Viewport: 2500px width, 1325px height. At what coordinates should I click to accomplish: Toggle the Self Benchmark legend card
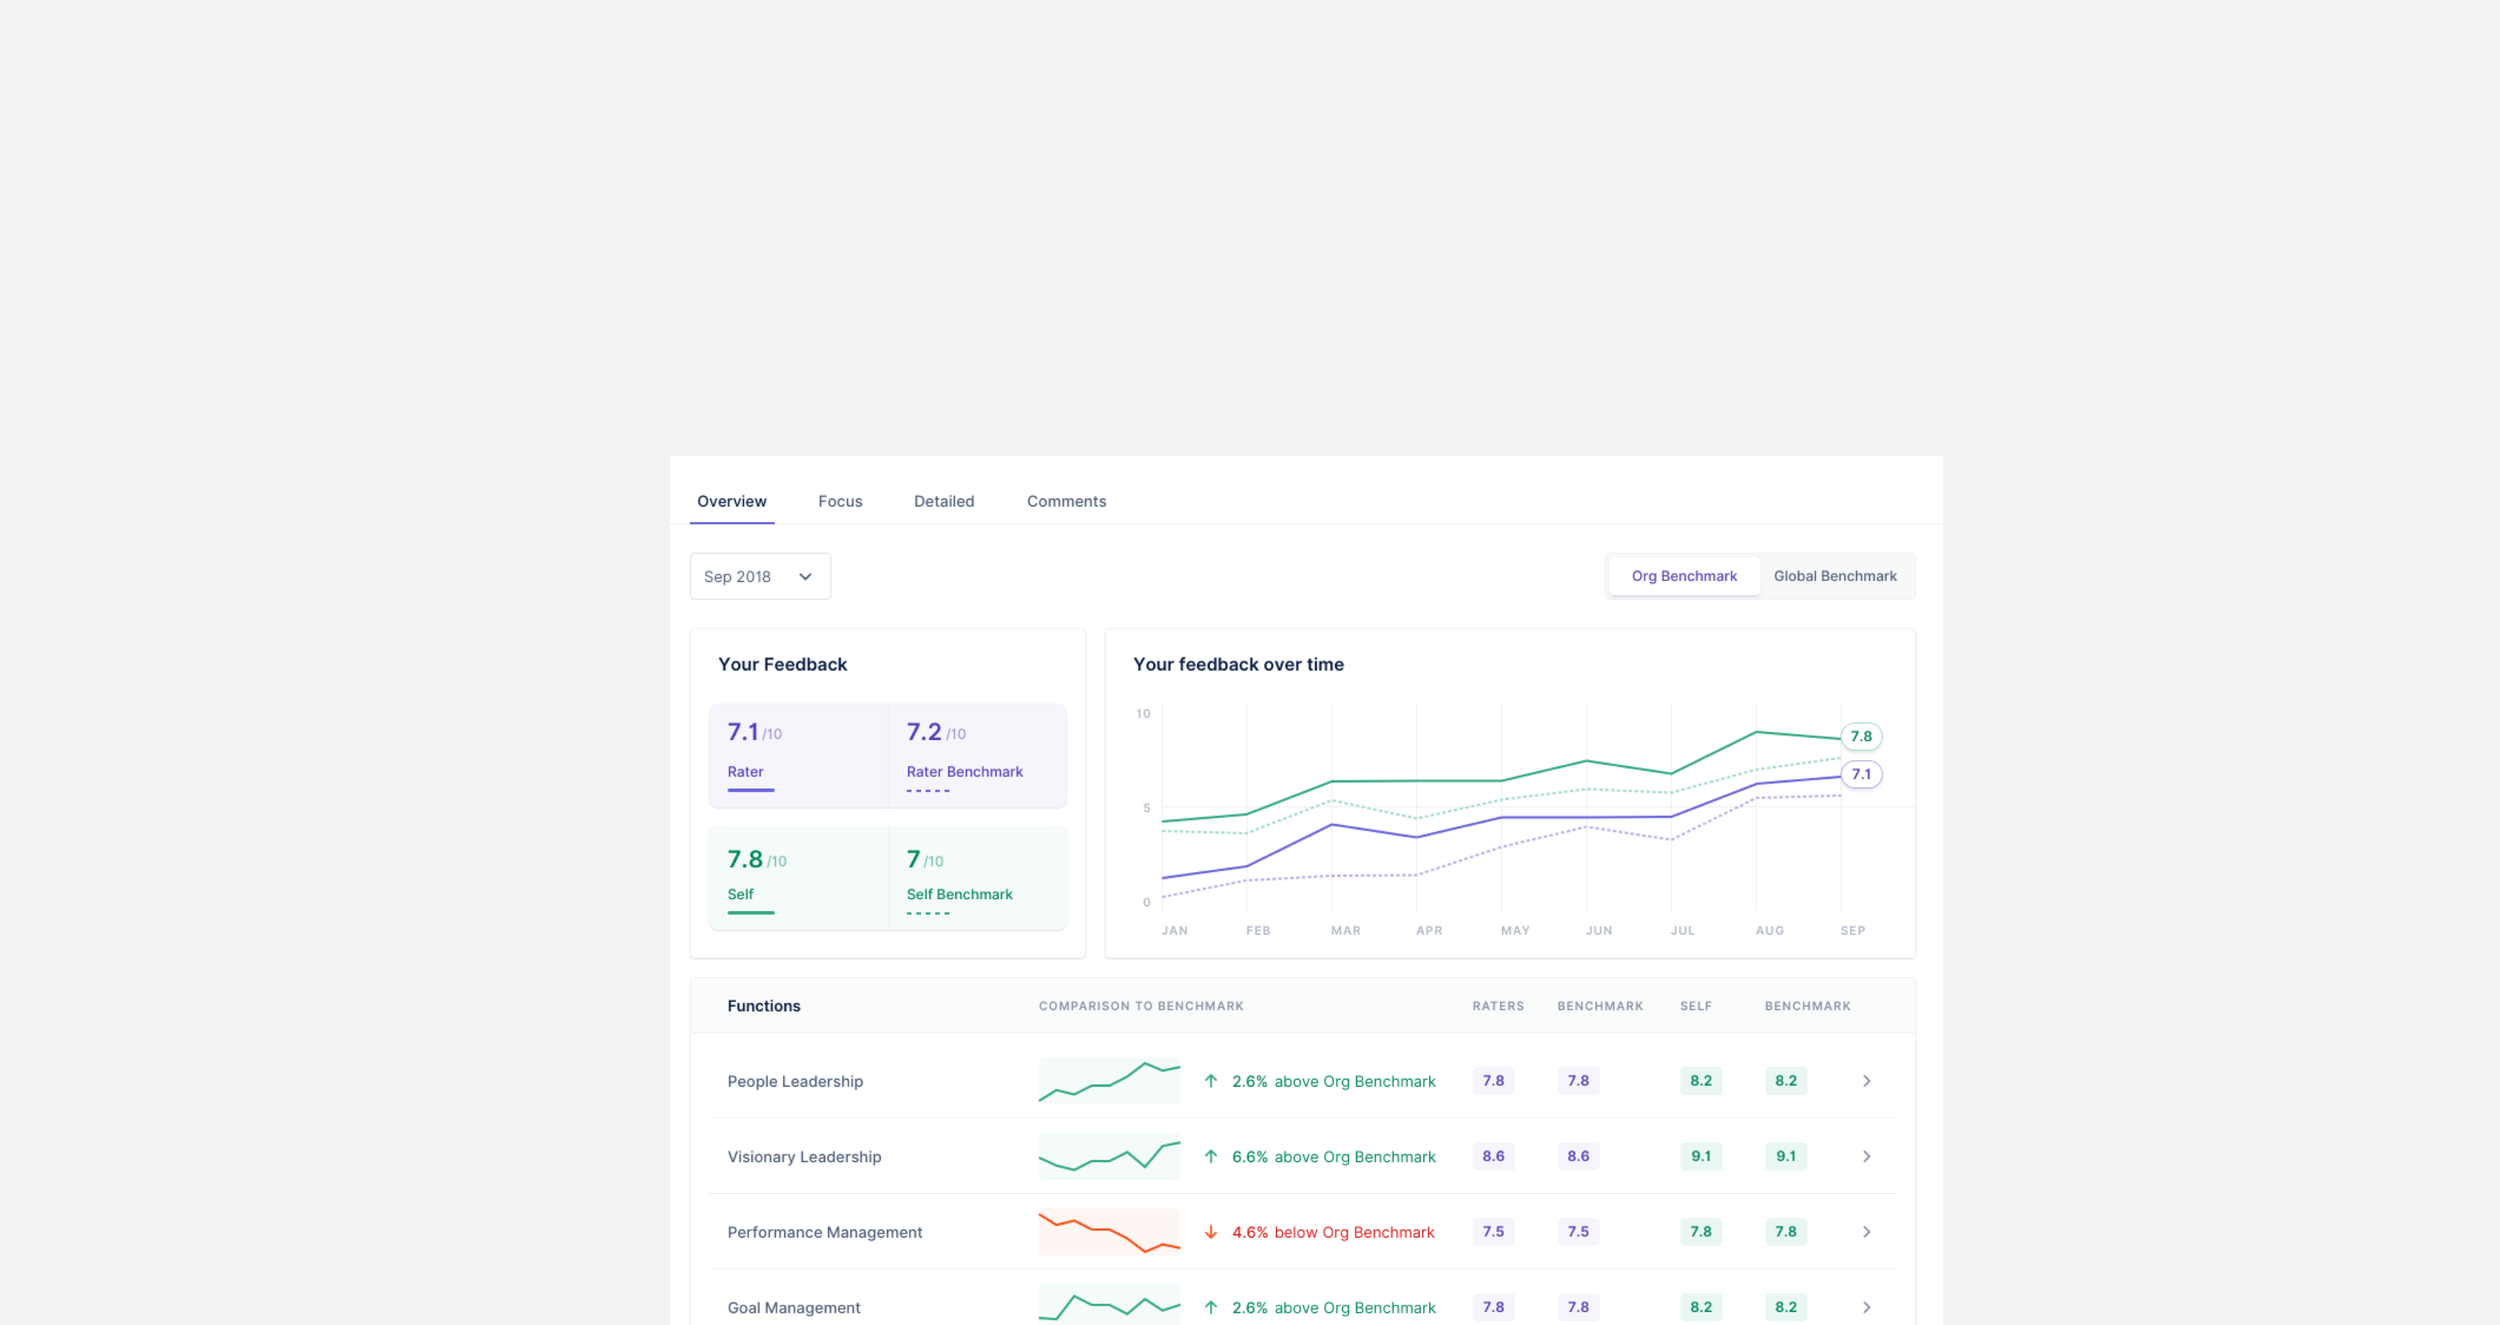[x=976, y=879]
